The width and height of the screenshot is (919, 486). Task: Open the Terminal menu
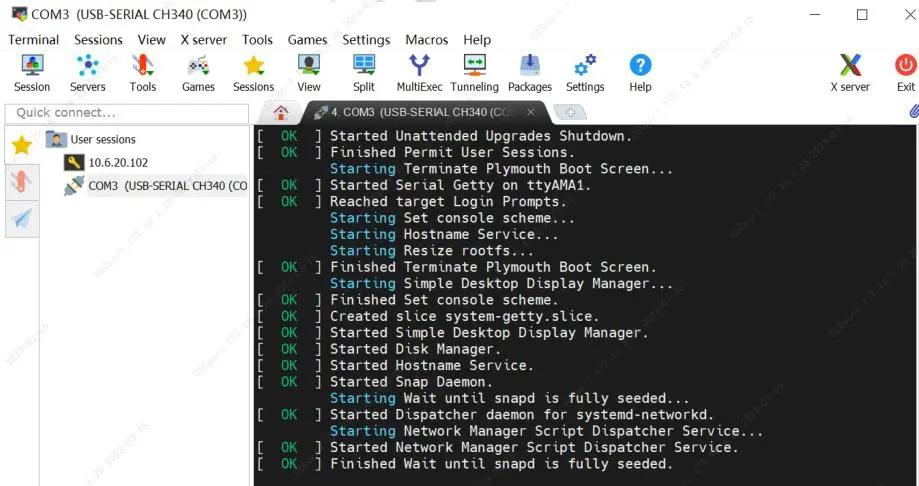(x=33, y=40)
